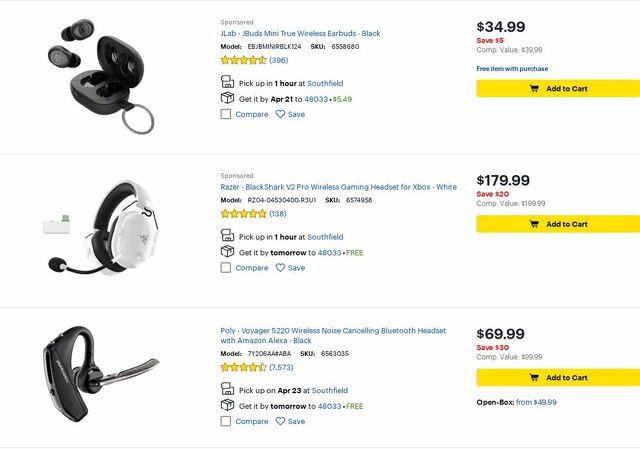
Task: Click the star rating of Razer BlackShark headset
Action: click(x=243, y=214)
